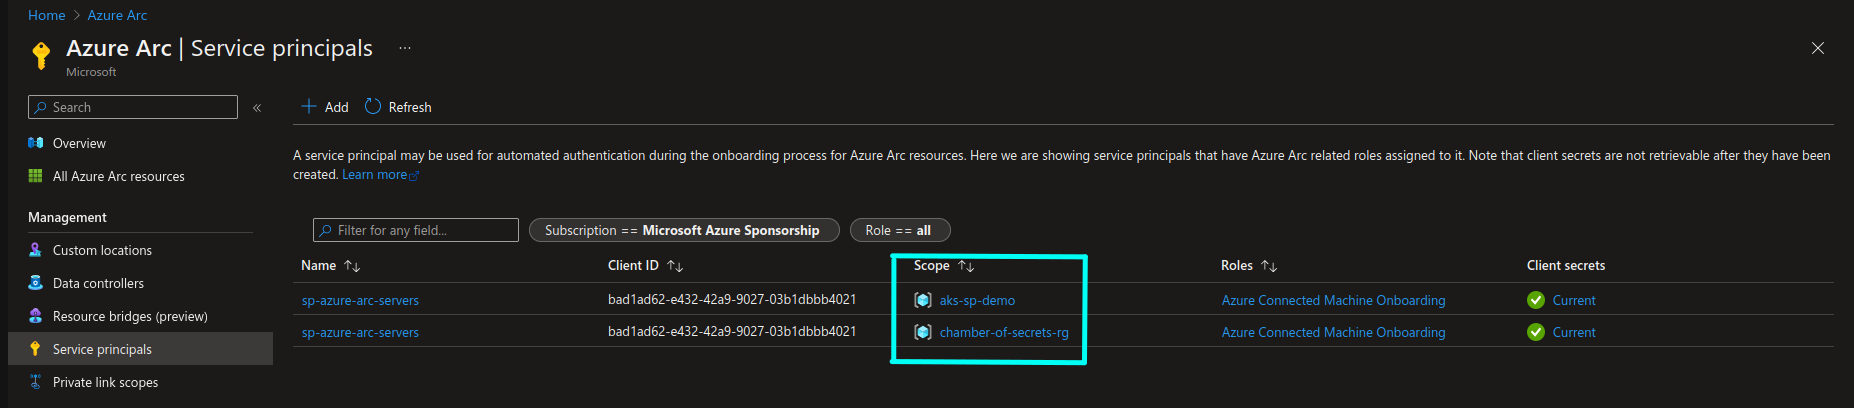Open the Azure Arc breadcrumb link

[117, 15]
